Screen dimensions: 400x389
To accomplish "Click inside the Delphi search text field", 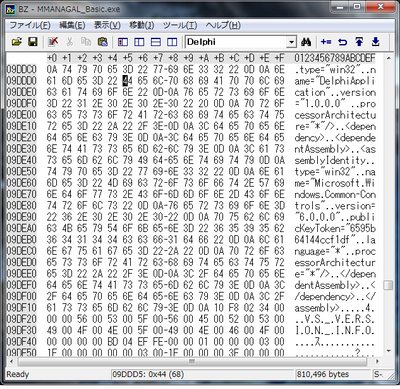I will (236, 42).
